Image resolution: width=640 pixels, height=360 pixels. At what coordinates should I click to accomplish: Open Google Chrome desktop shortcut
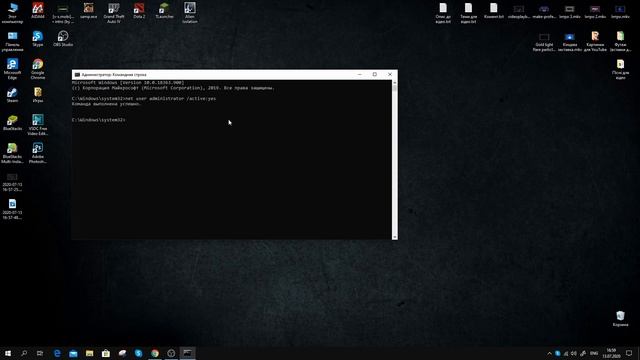[38, 69]
